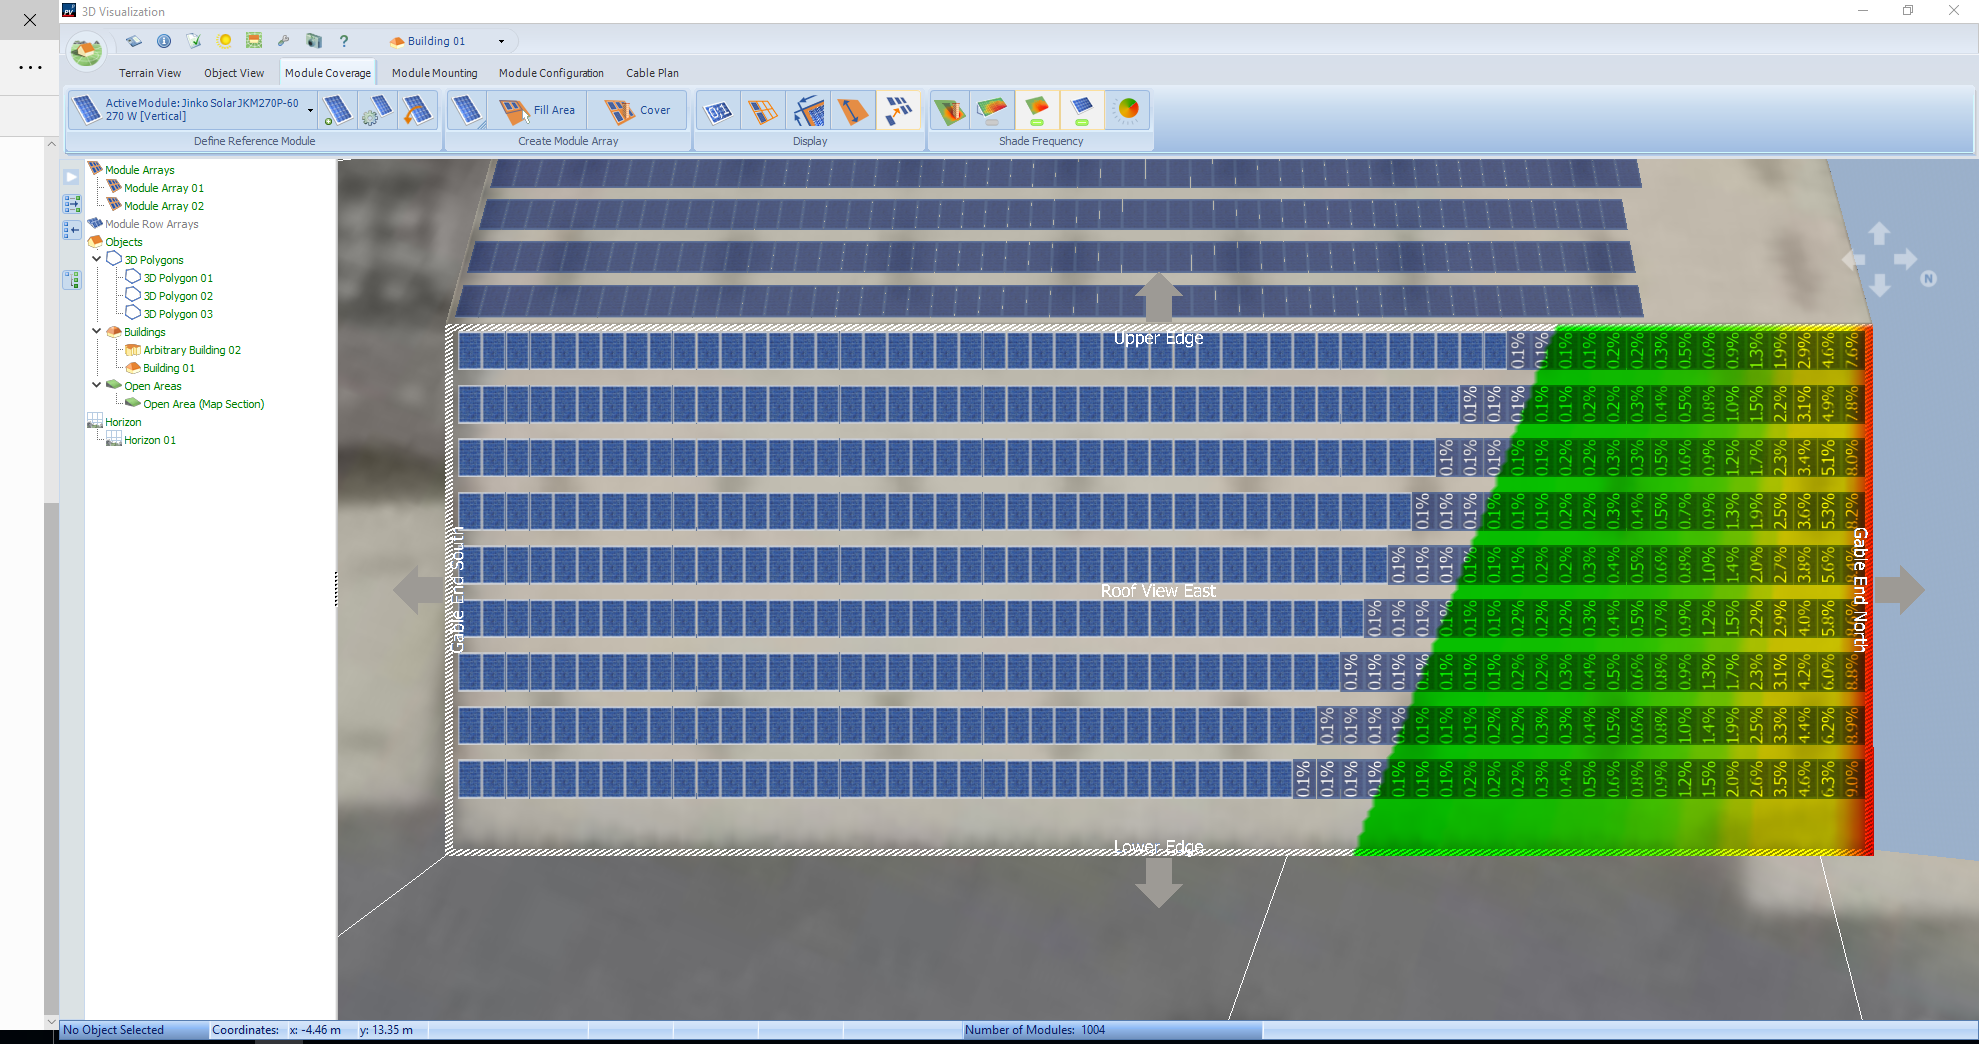Toggle shade frequency on modules
Image resolution: width=1979 pixels, height=1044 pixels.
(x=1083, y=110)
